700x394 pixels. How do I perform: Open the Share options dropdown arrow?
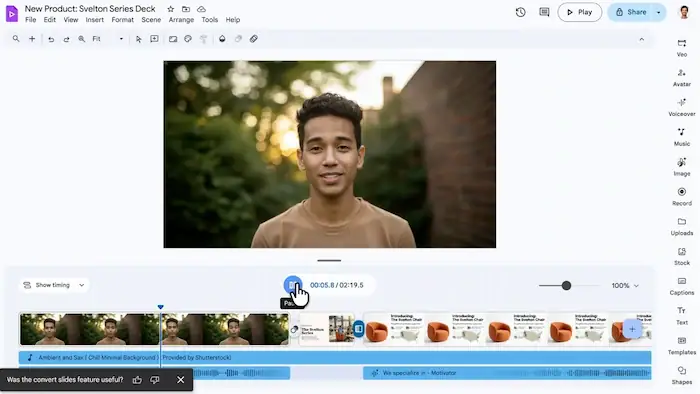(658, 12)
